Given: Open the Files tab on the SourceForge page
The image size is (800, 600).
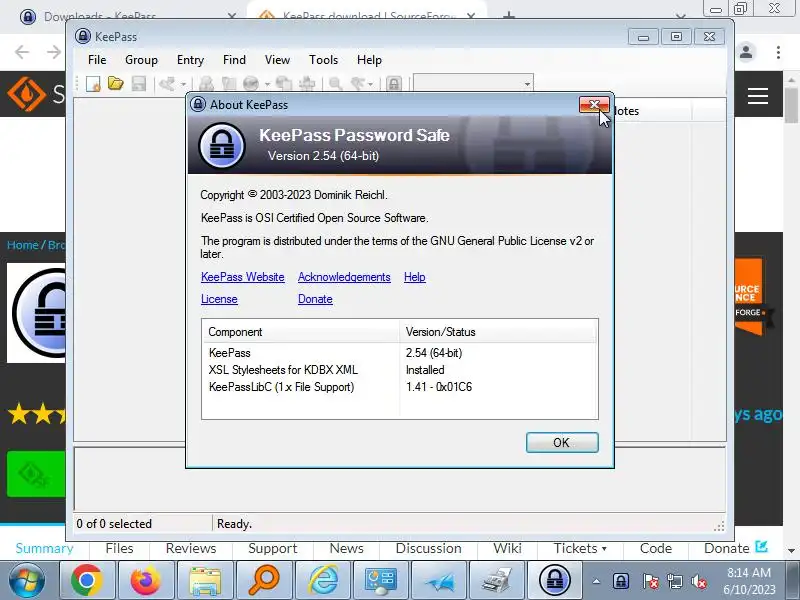Looking at the screenshot, I should tap(119, 548).
